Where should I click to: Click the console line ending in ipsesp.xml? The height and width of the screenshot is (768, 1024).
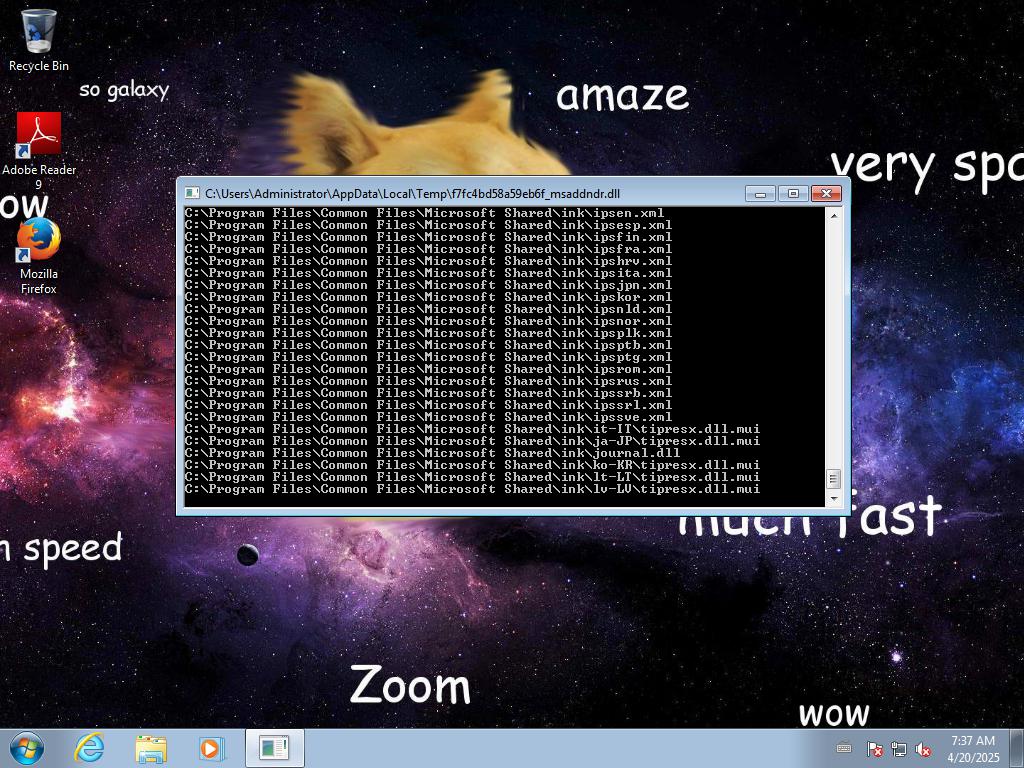428,225
